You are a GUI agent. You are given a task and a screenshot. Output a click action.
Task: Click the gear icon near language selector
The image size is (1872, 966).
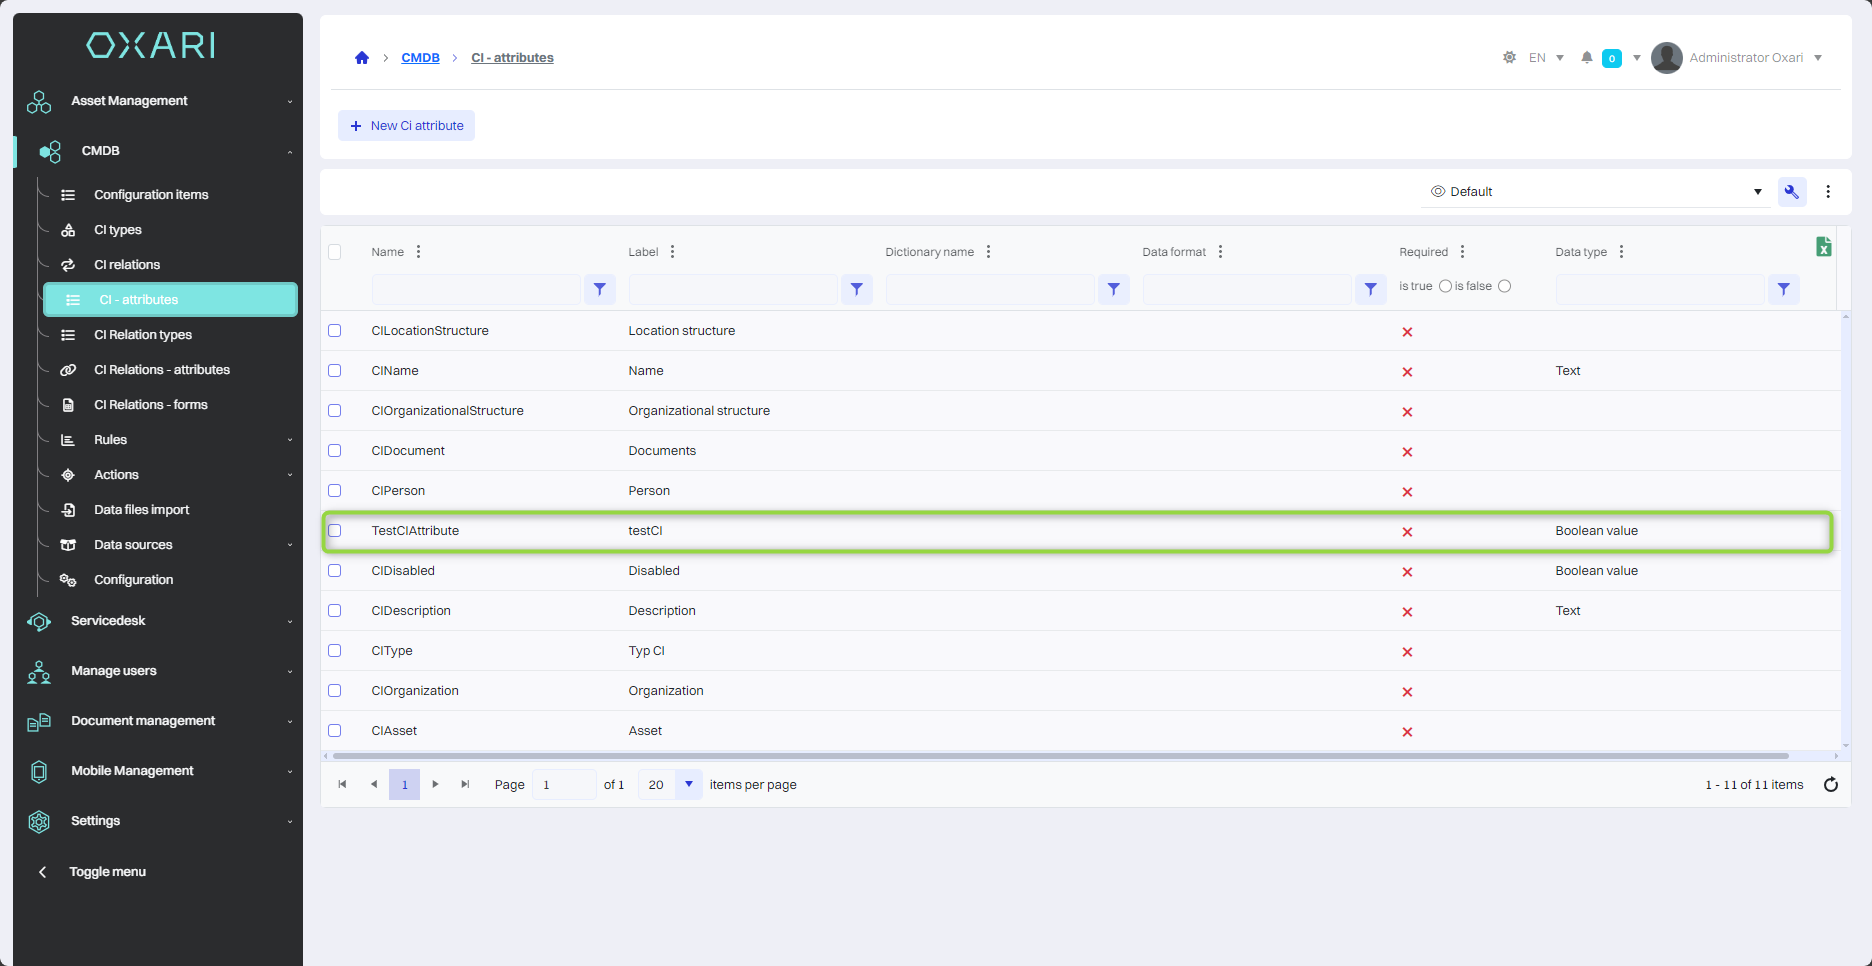click(x=1509, y=58)
